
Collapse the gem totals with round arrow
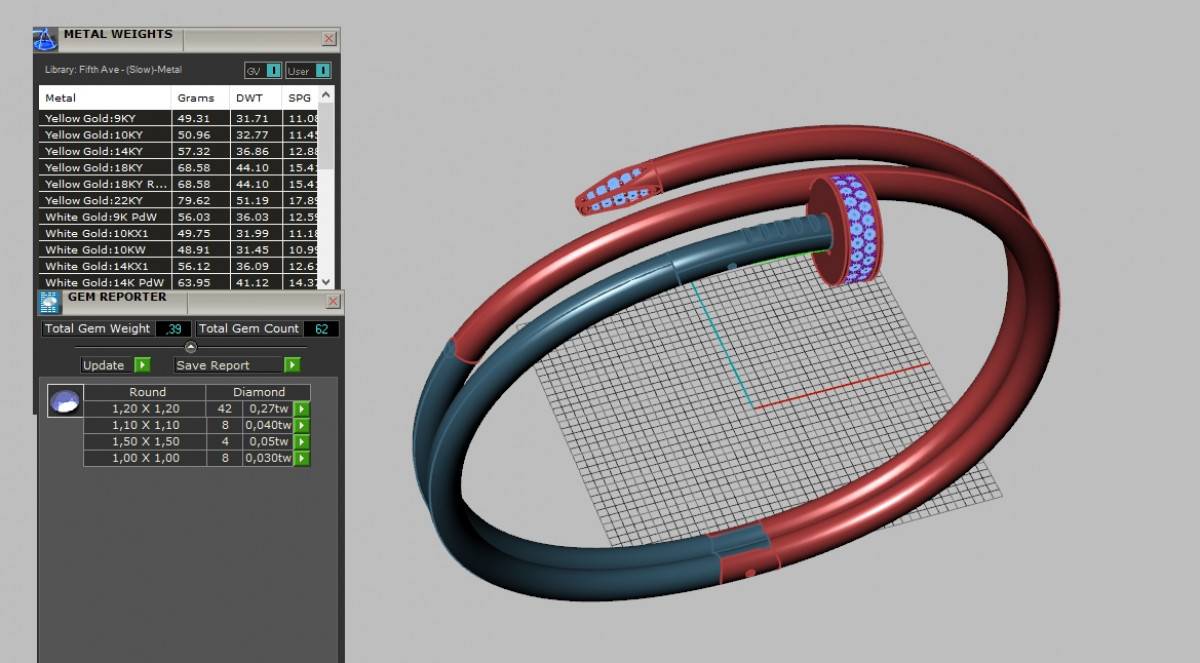[x=191, y=347]
